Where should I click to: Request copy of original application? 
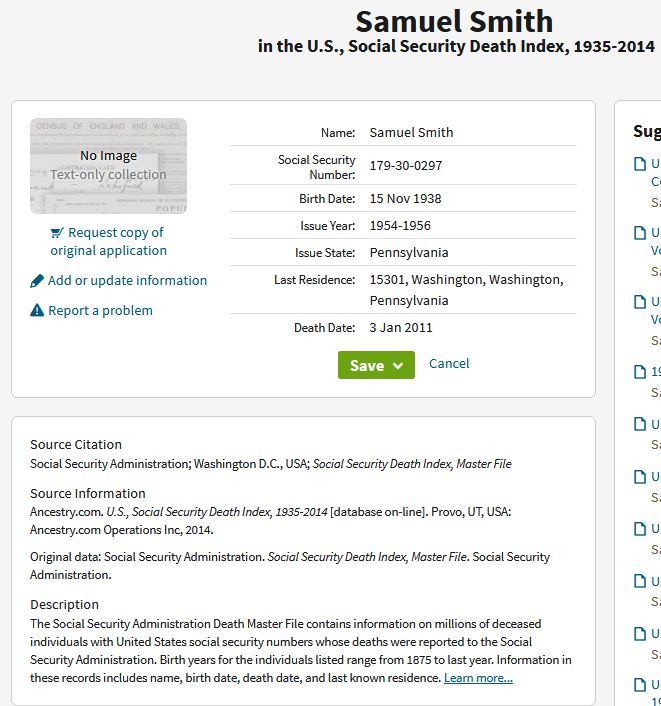(x=109, y=241)
